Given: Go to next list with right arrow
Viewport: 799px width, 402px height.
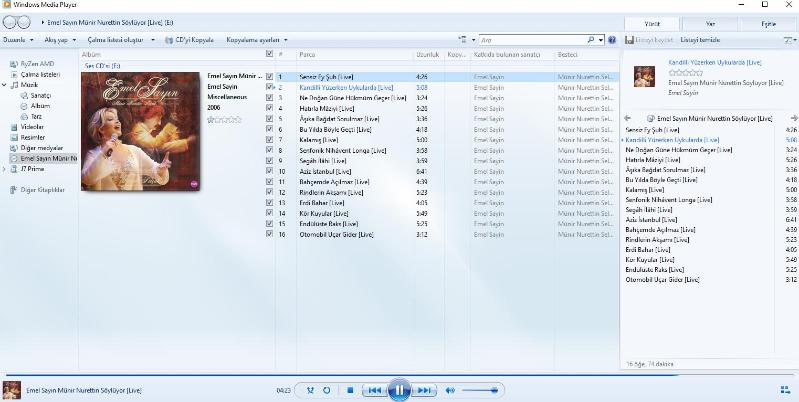Looking at the screenshot, I should point(794,118).
